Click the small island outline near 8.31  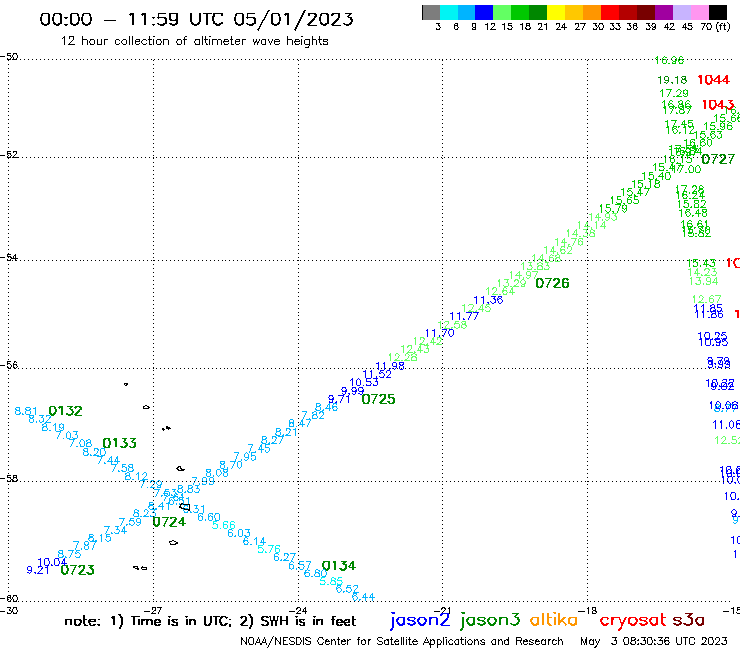coord(185,507)
